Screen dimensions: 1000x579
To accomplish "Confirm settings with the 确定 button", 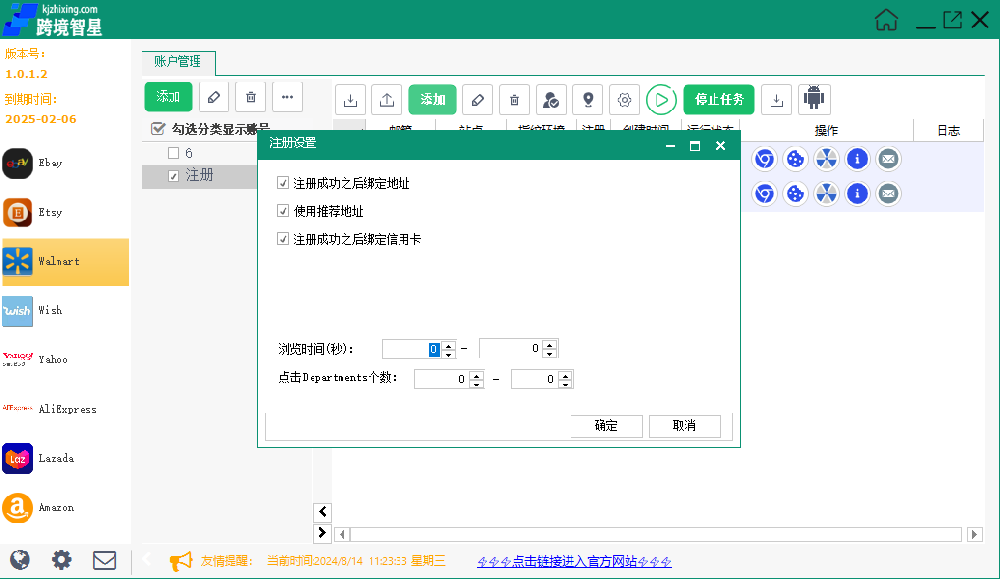I will [606, 426].
